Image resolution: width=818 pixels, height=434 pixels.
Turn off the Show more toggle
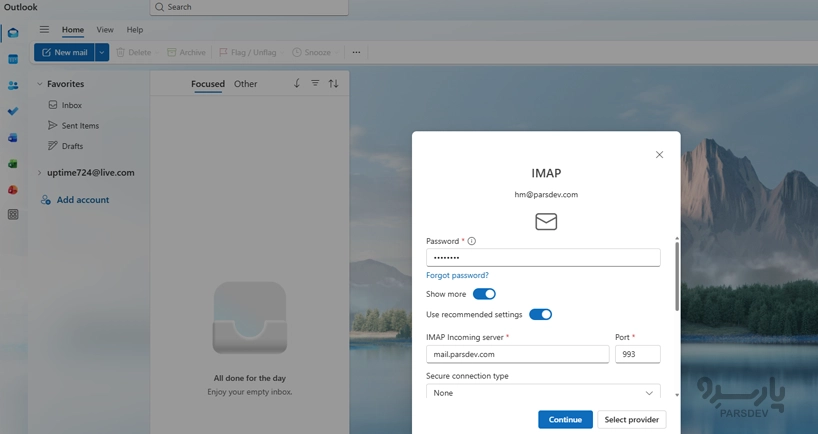[x=484, y=294]
